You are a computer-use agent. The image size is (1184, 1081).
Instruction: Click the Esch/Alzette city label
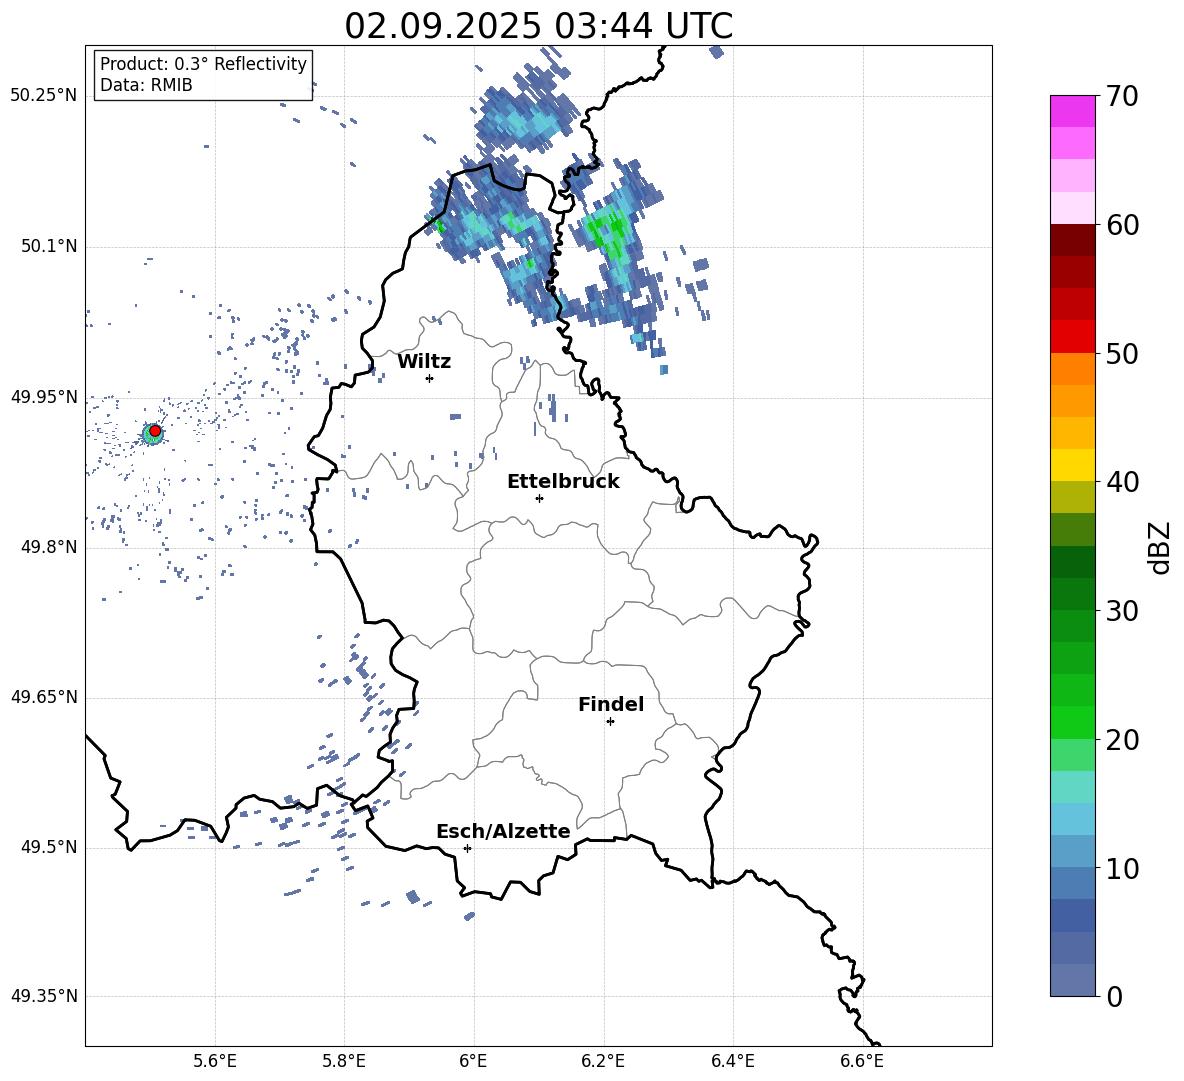503,831
